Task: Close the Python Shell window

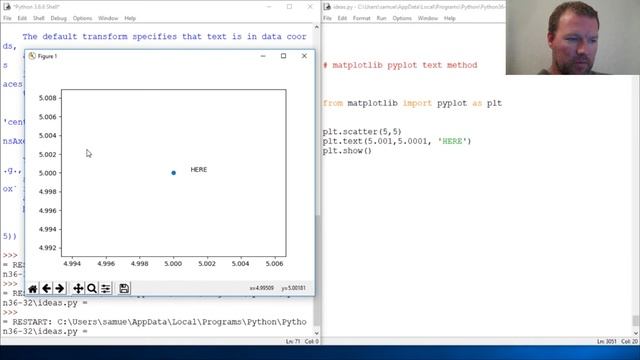Action: point(310,7)
